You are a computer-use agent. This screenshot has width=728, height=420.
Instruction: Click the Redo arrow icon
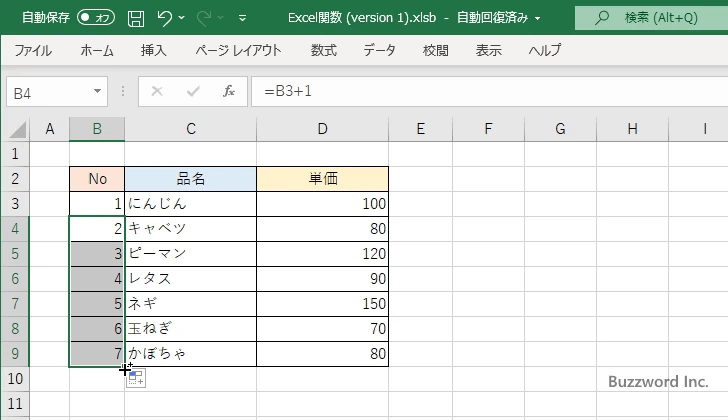click(204, 18)
